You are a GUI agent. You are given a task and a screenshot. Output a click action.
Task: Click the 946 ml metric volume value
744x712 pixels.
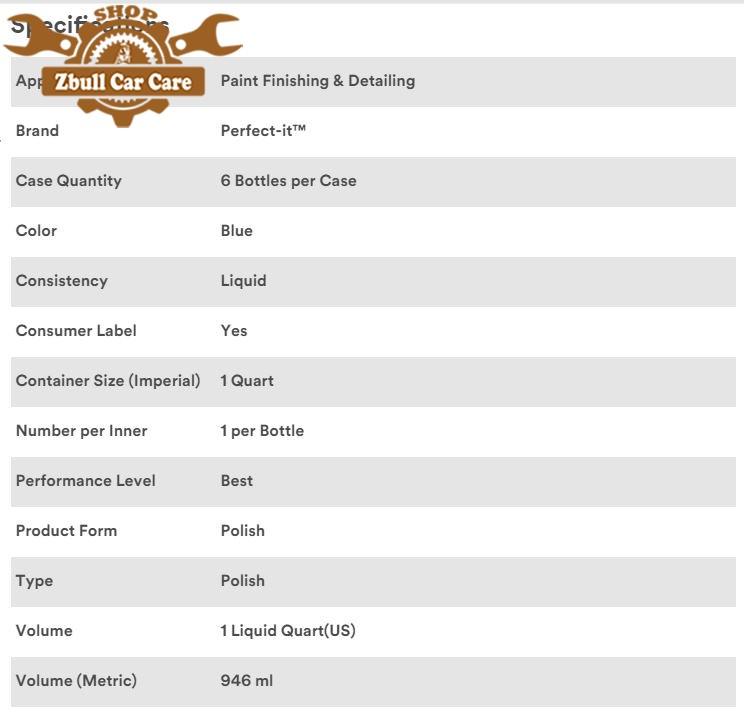247,681
